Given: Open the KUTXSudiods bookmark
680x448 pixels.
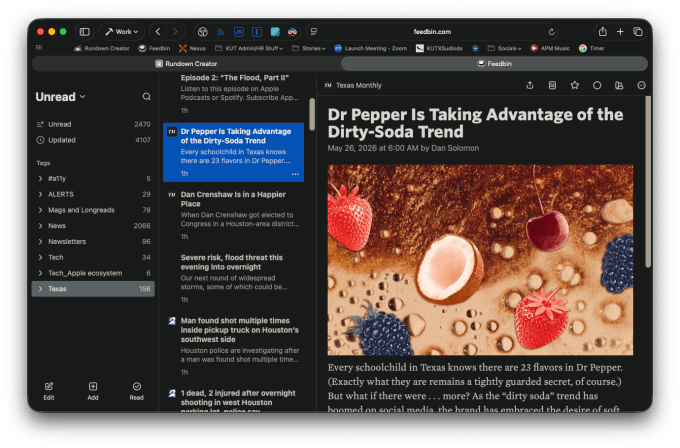Looking at the screenshot, I should click(x=439, y=48).
